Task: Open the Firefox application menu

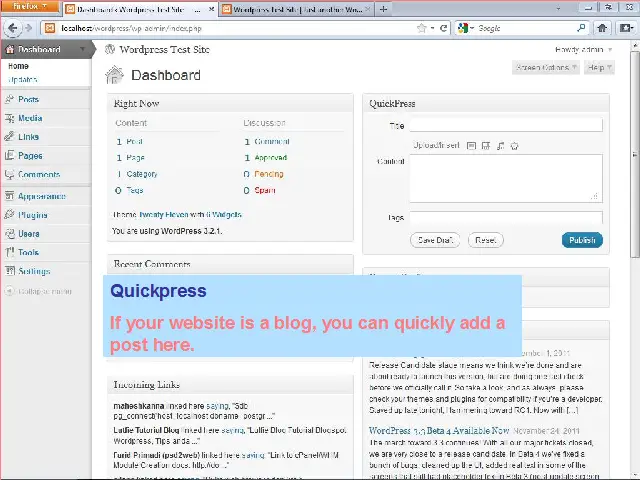Action: [30, 7]
